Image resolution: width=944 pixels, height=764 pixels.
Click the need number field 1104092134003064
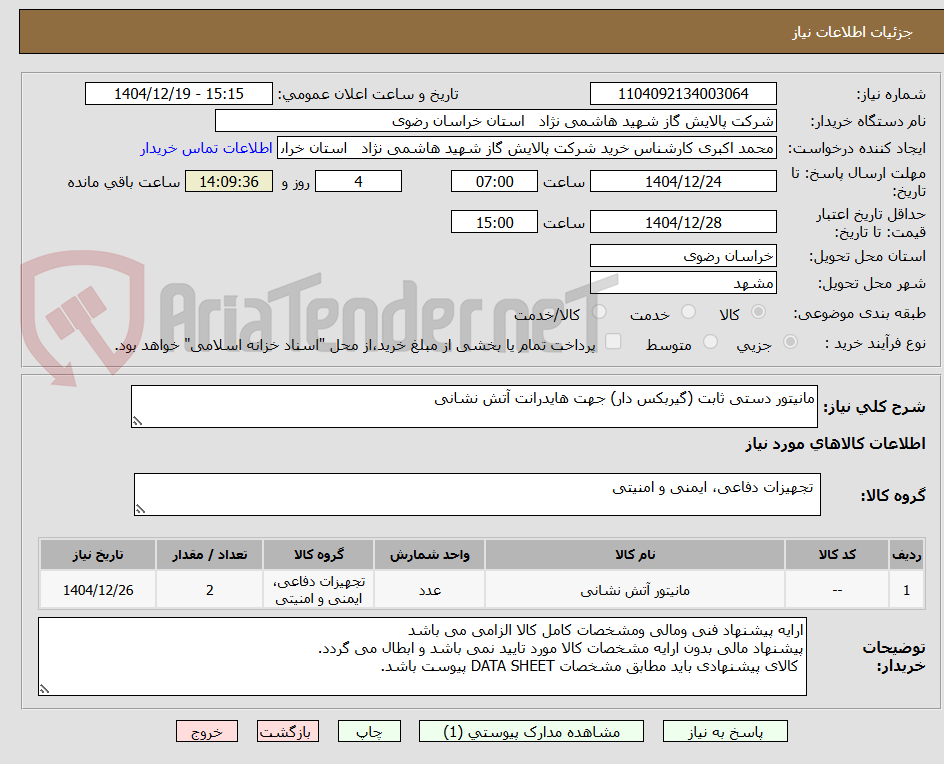[683, 94]
